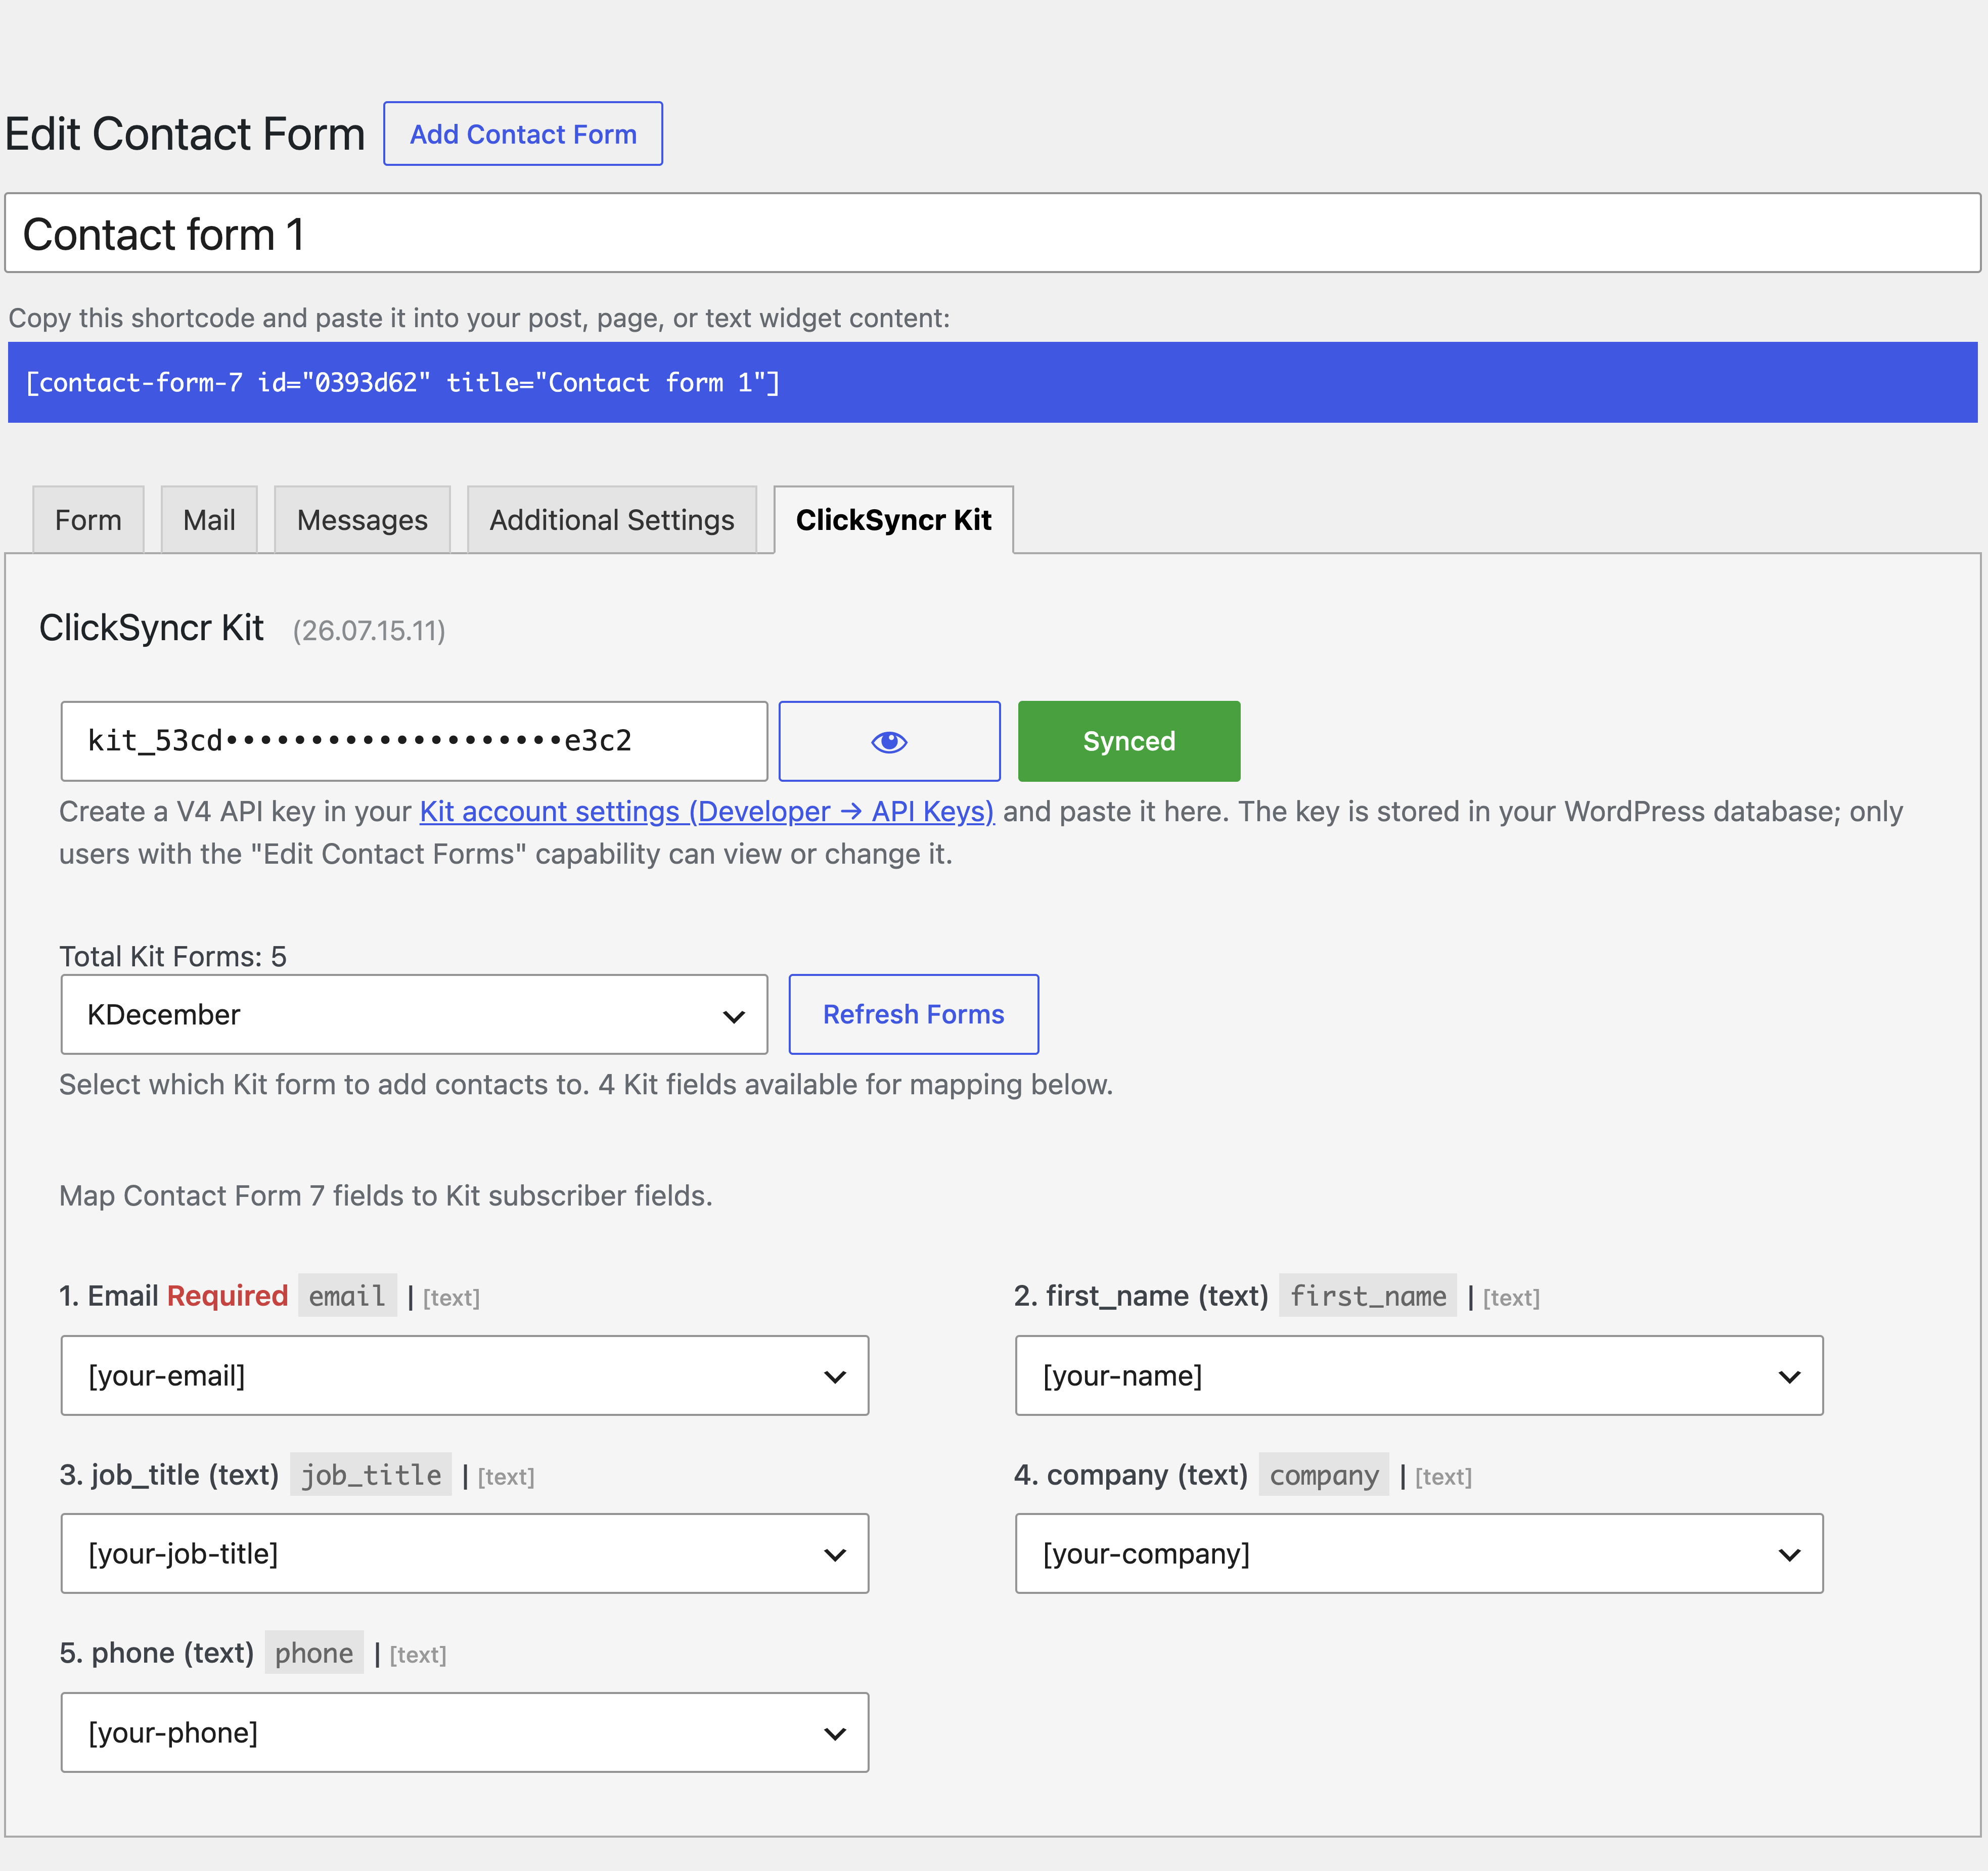Click the job_title field code tag
Image resolution: width=1988 pixels, height=1871 pixels.
point(371,1475)
